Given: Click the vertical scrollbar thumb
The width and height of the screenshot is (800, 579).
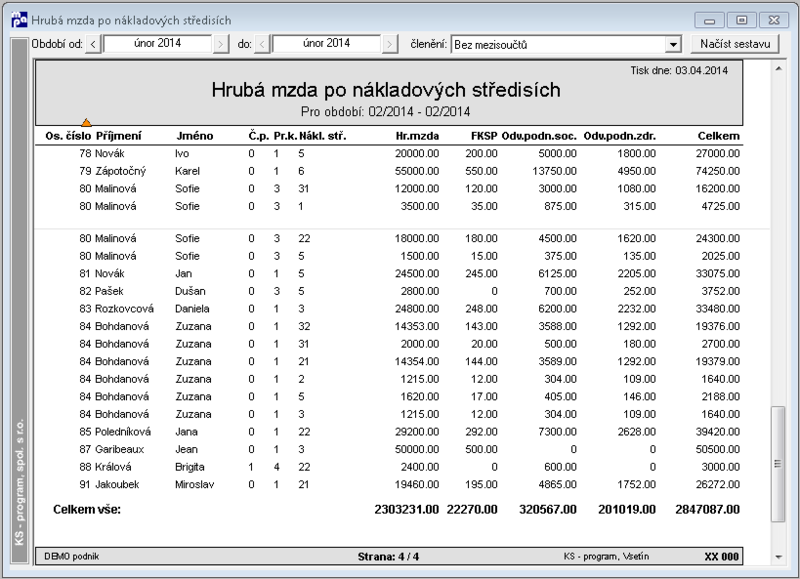Looking at the screenshot, I should pyautogui.click(x=778, y=464).
